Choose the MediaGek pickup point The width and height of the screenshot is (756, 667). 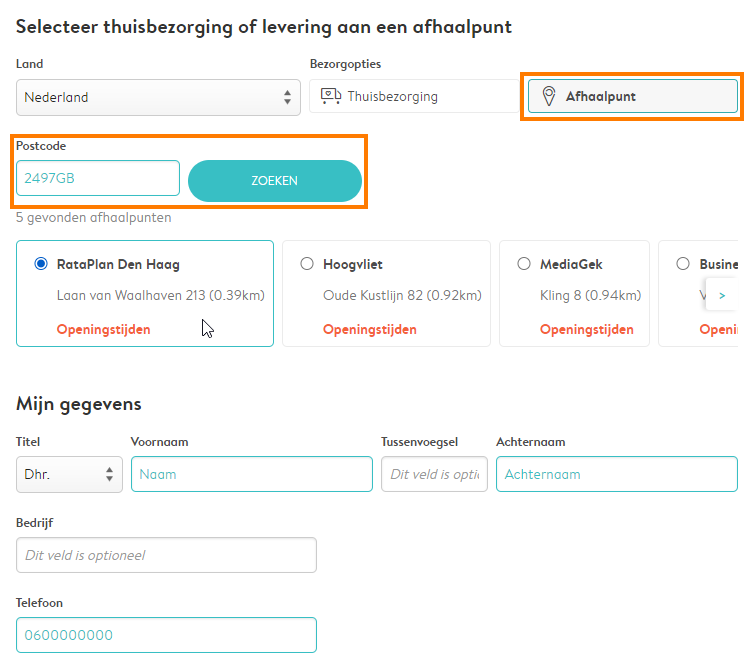pos(524,264)
